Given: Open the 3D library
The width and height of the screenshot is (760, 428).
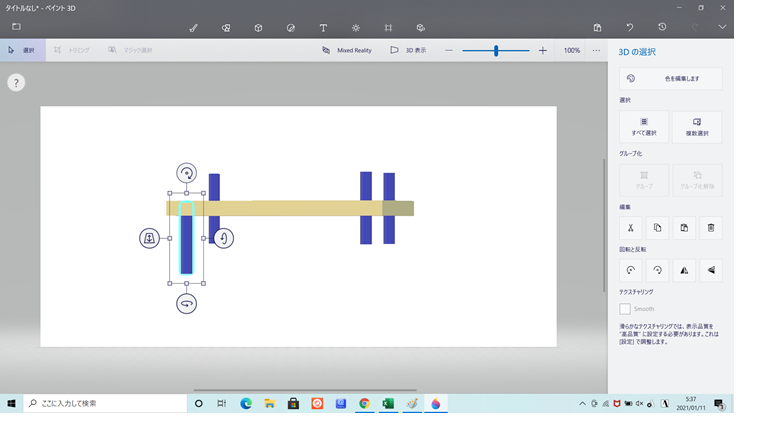Looking at the screenshot, I should pos(421,28).
